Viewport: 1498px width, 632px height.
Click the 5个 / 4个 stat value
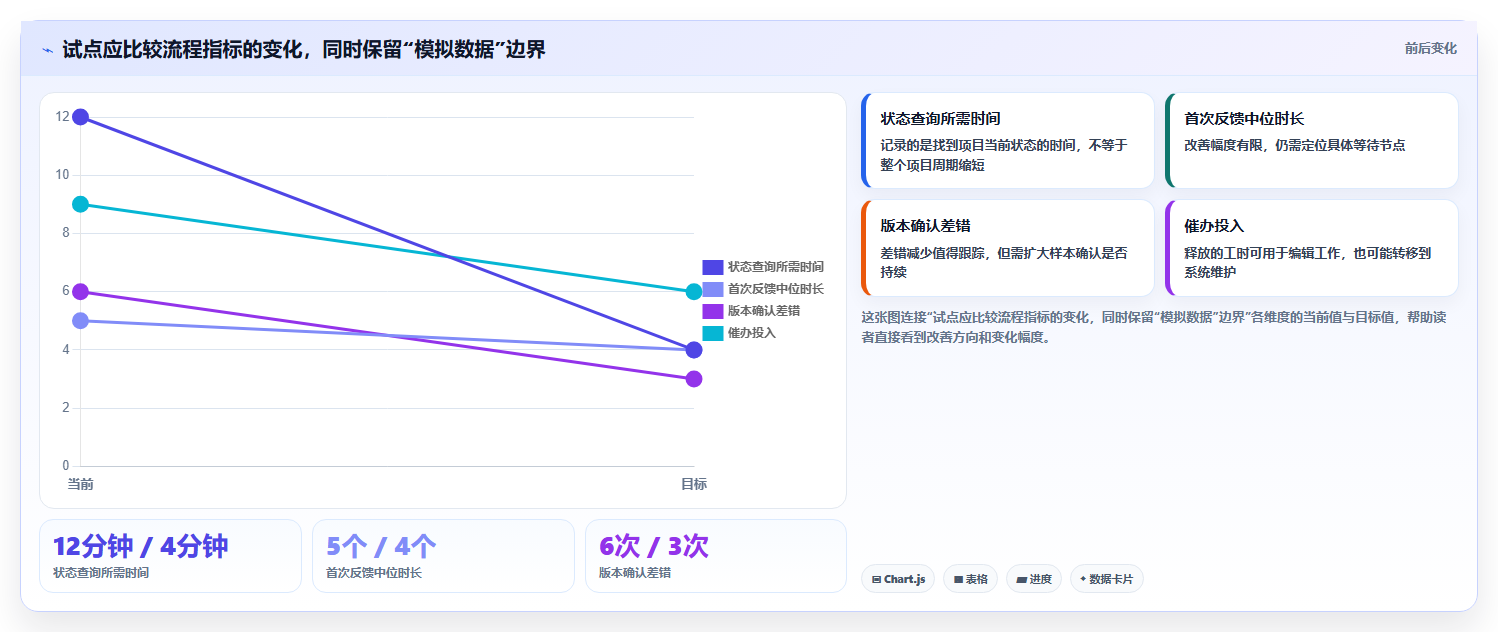pos(381,546)
